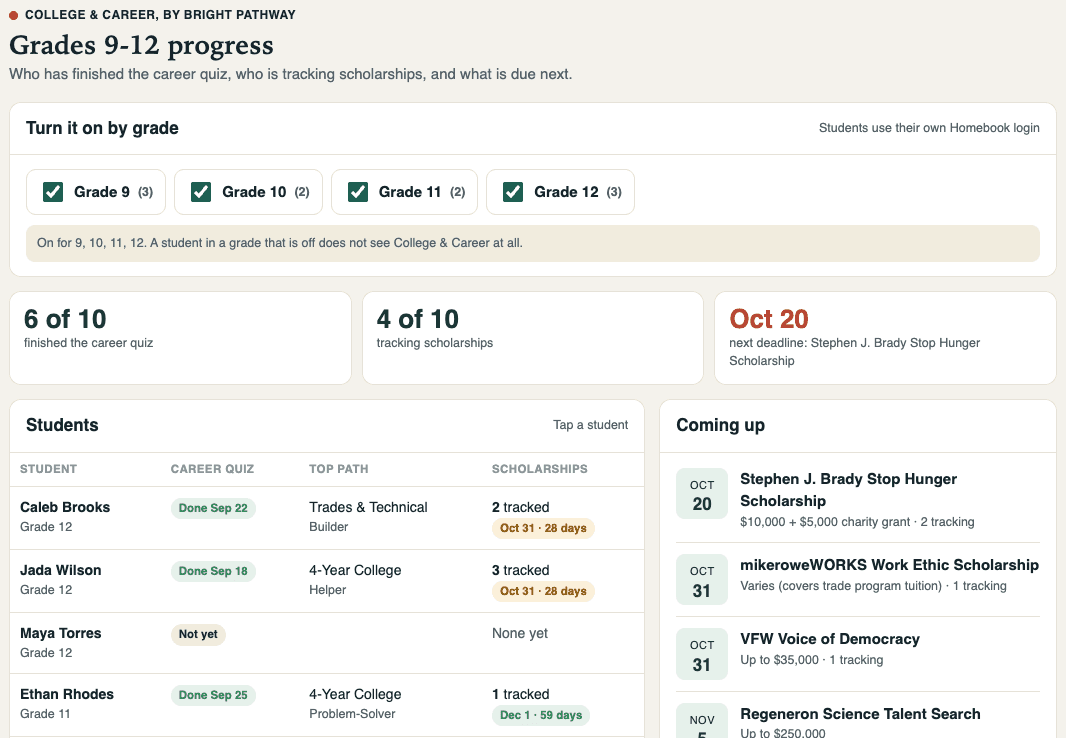Click Maya Torres' None yet scholarships

pos(520,633)
